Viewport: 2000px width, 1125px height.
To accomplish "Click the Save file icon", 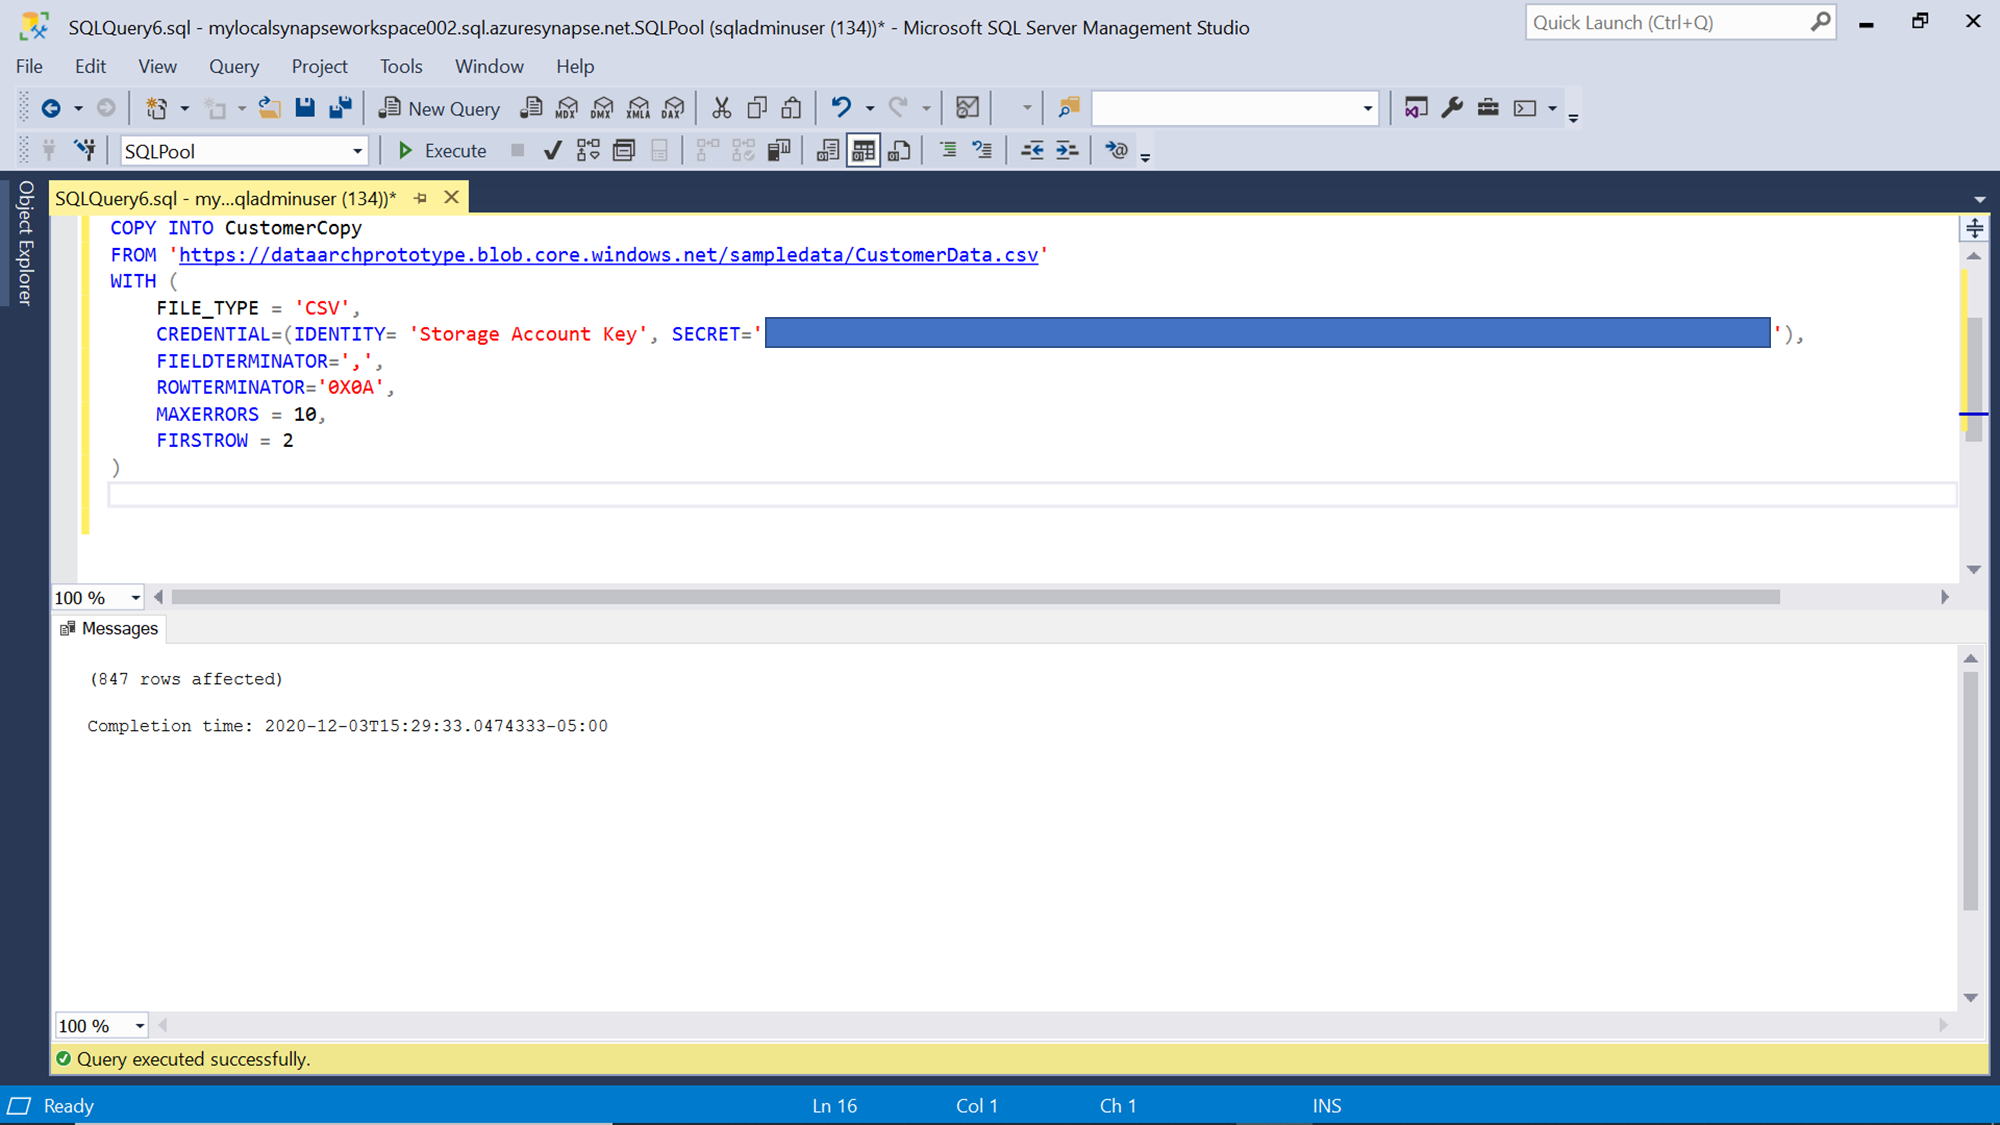I will 305,108.
